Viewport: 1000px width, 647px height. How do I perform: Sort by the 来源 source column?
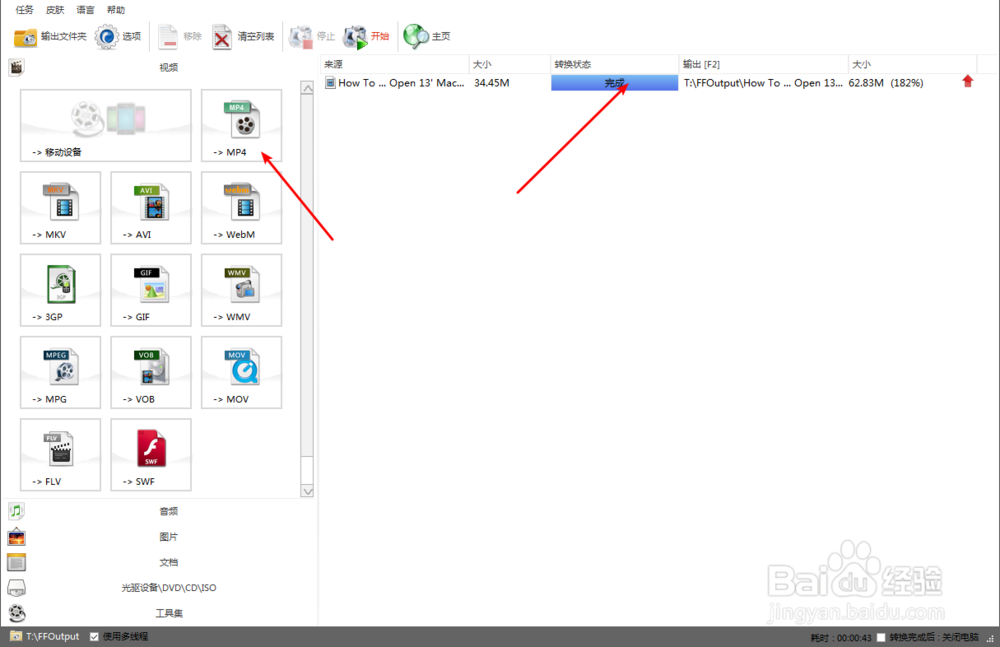394,64
